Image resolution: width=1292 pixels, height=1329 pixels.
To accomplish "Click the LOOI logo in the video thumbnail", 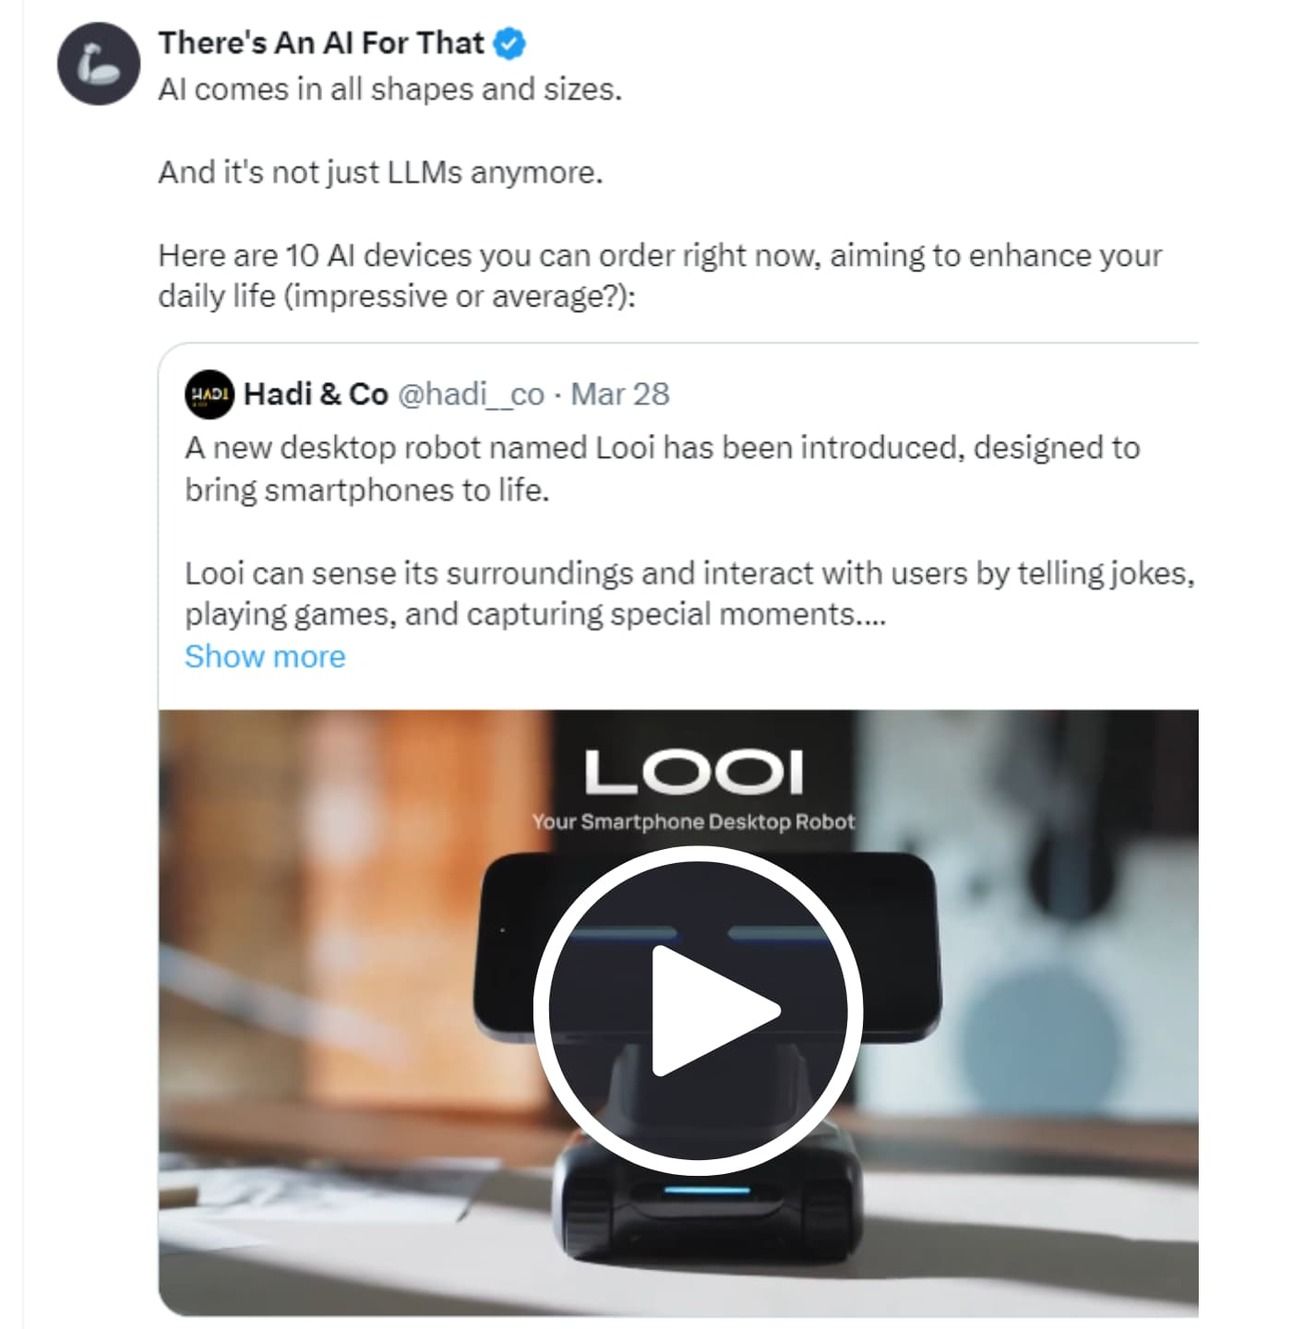I will point(693,773).
